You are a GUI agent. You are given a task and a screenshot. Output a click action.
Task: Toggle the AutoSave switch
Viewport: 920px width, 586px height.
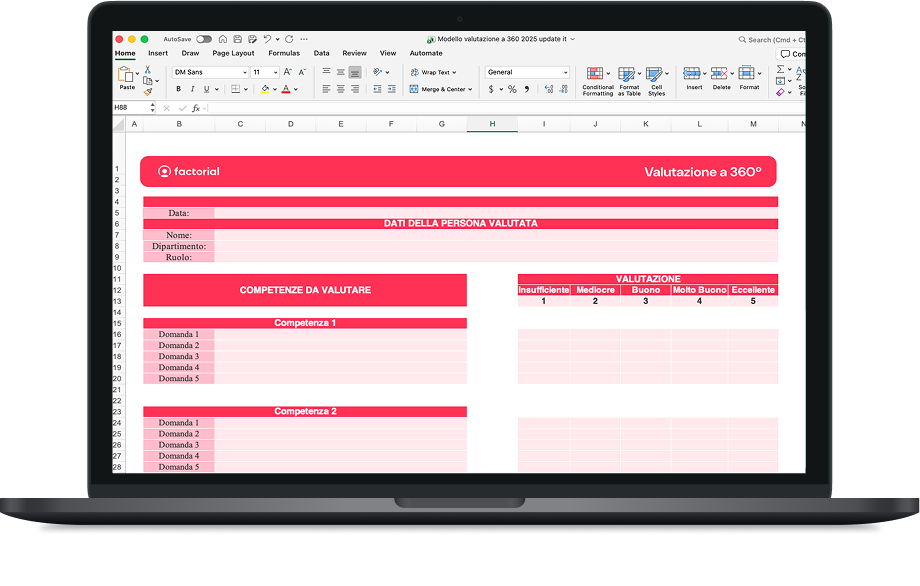tap(204, 39)
